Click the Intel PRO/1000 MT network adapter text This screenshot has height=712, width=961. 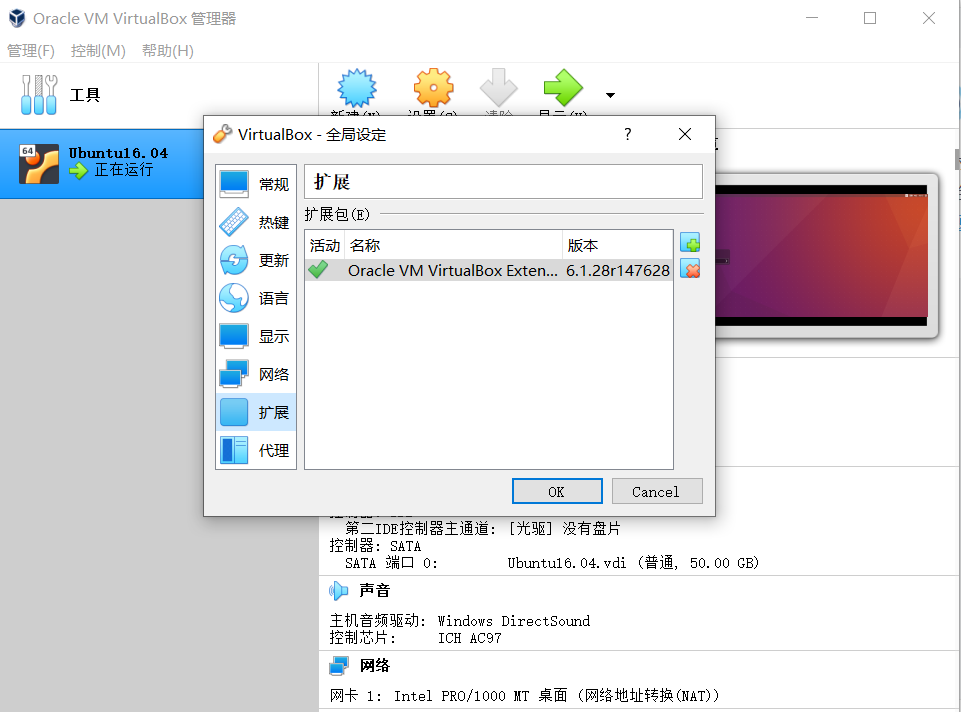click(556, 696)
